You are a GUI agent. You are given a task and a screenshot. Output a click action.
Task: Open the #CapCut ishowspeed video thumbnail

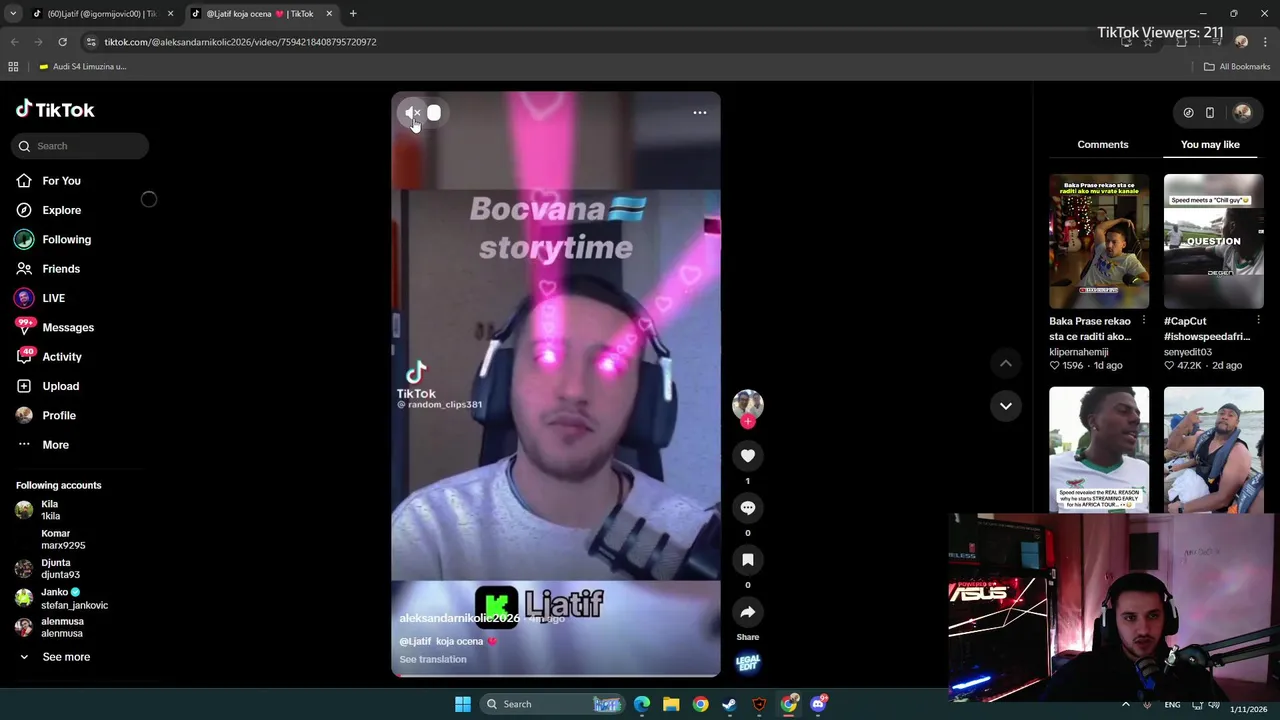(x=1213, y=241)
